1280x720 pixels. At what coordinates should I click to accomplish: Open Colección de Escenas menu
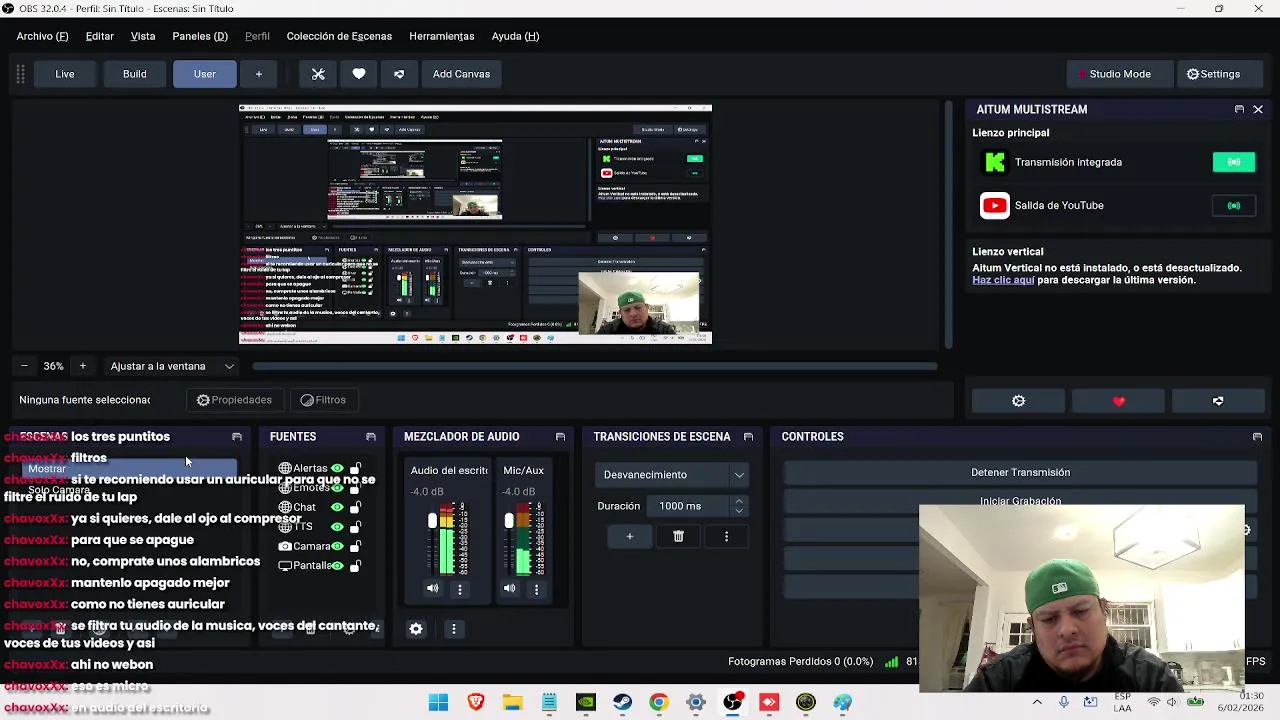[339, 36]
